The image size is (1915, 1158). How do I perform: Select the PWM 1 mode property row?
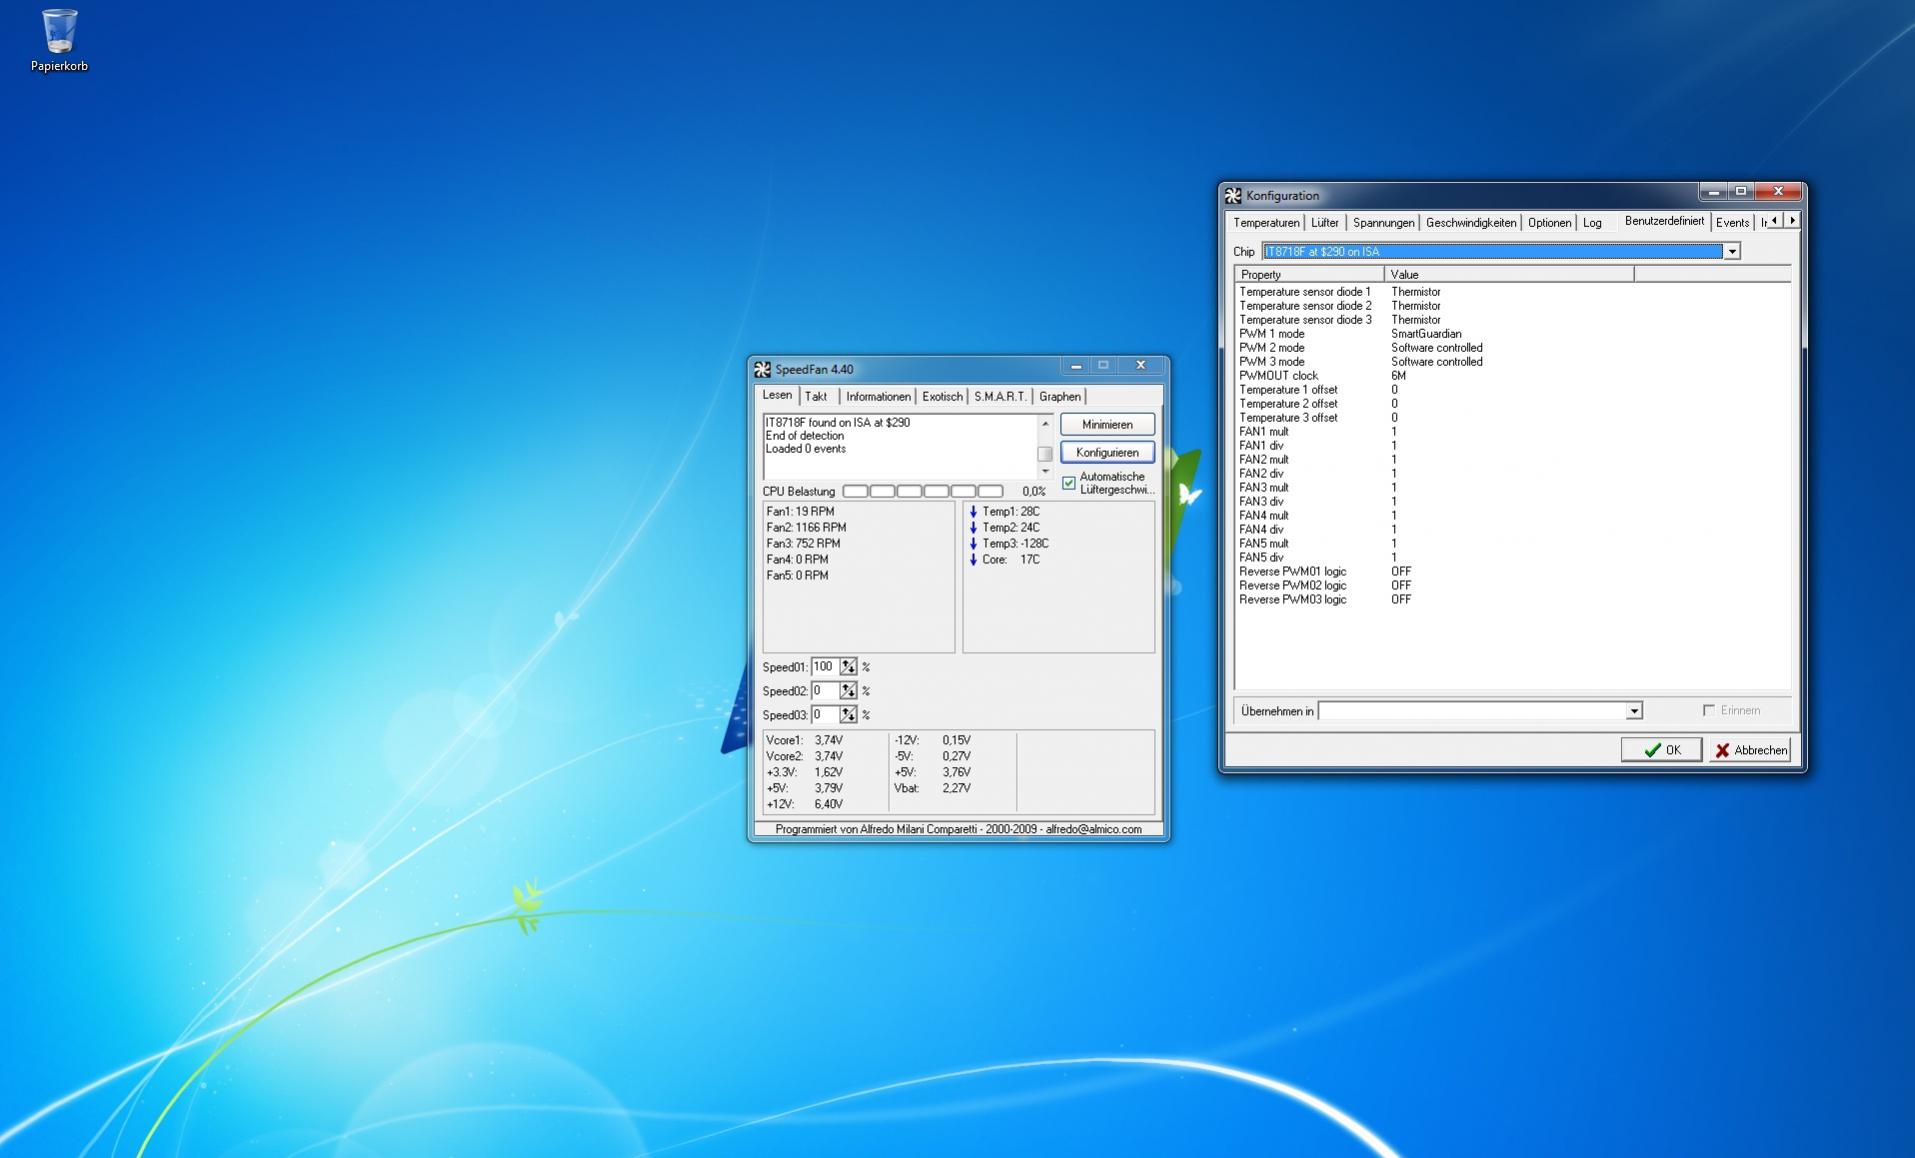pyautogui.click(x=1272, y=334)
